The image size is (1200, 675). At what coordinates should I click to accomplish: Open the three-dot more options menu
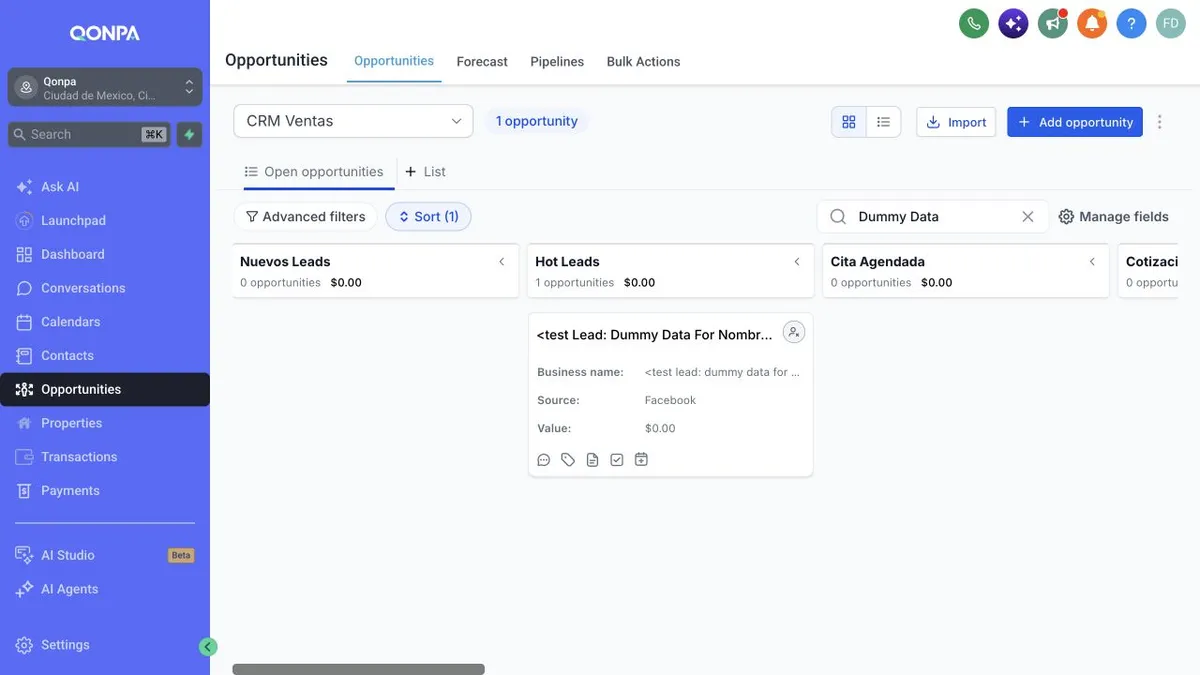coord(1160,122)
